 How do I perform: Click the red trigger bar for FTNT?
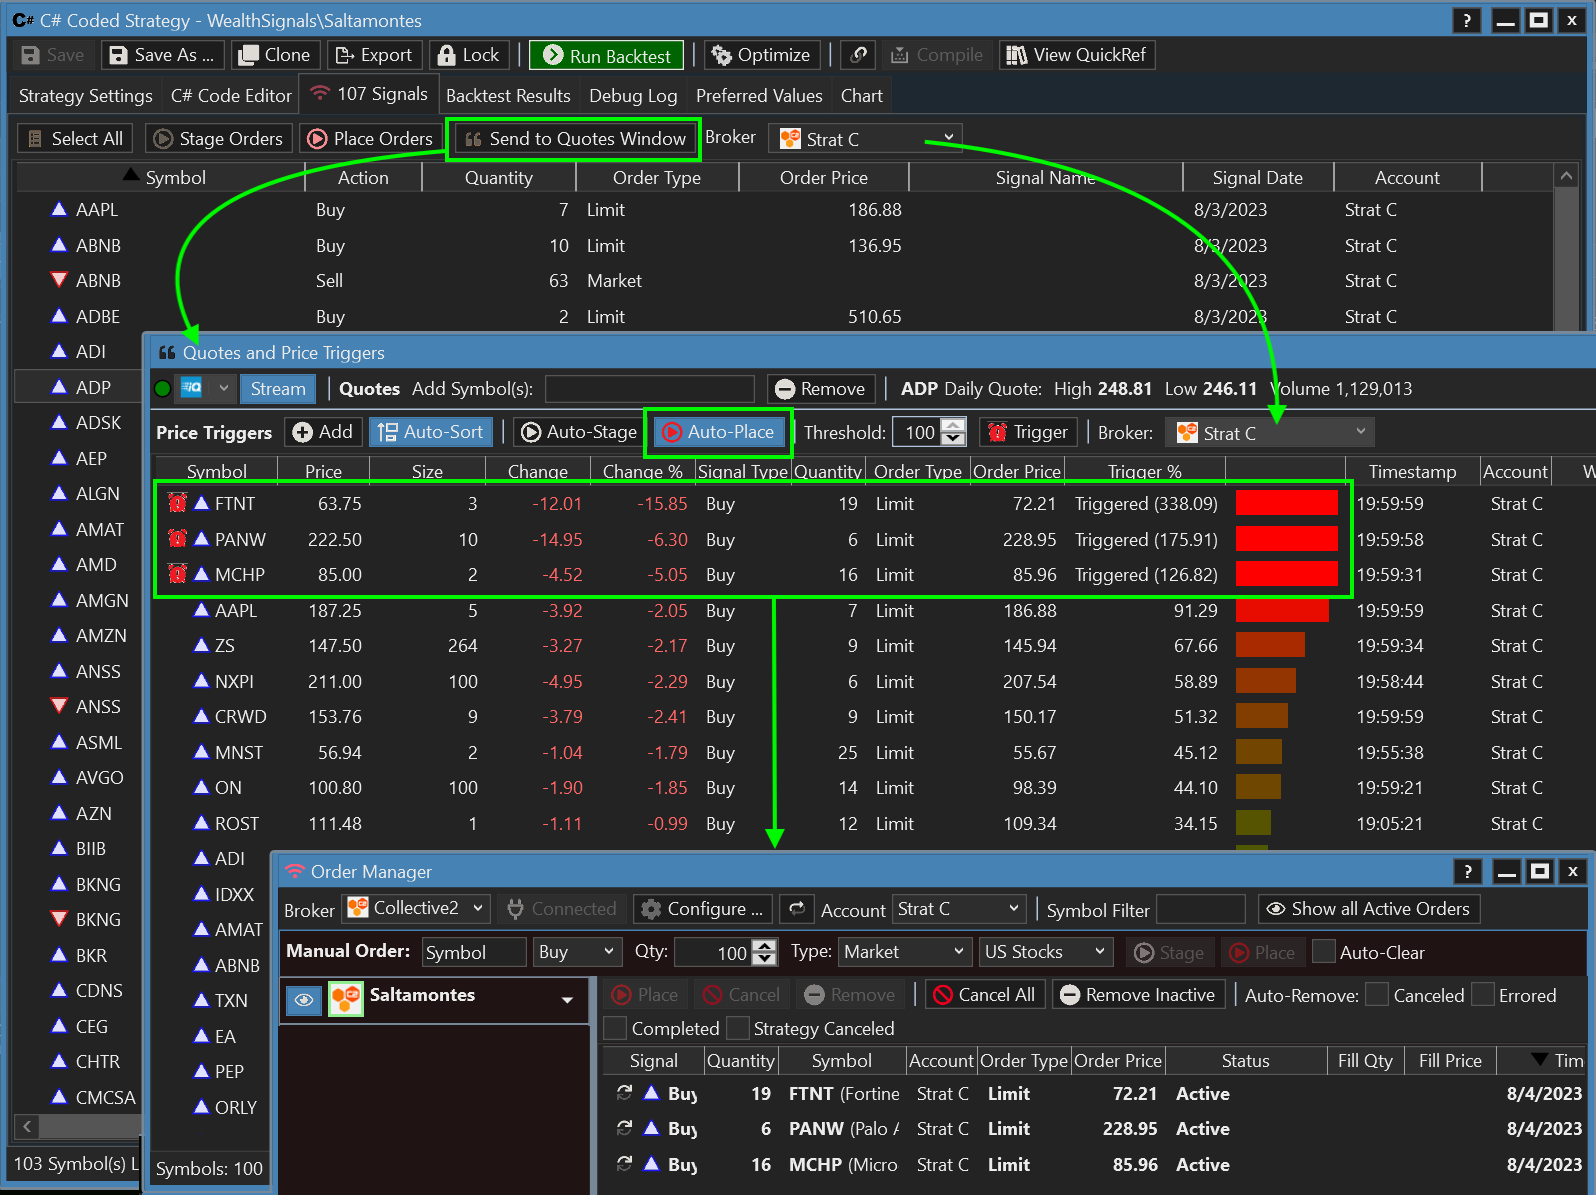point(1286,504)
